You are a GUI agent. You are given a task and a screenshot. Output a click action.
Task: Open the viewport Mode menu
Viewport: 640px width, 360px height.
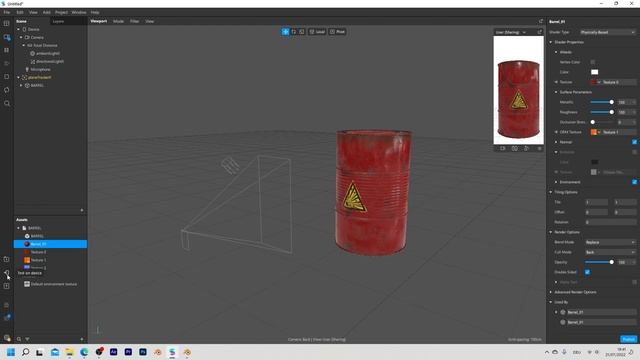(x=118, y=21)
